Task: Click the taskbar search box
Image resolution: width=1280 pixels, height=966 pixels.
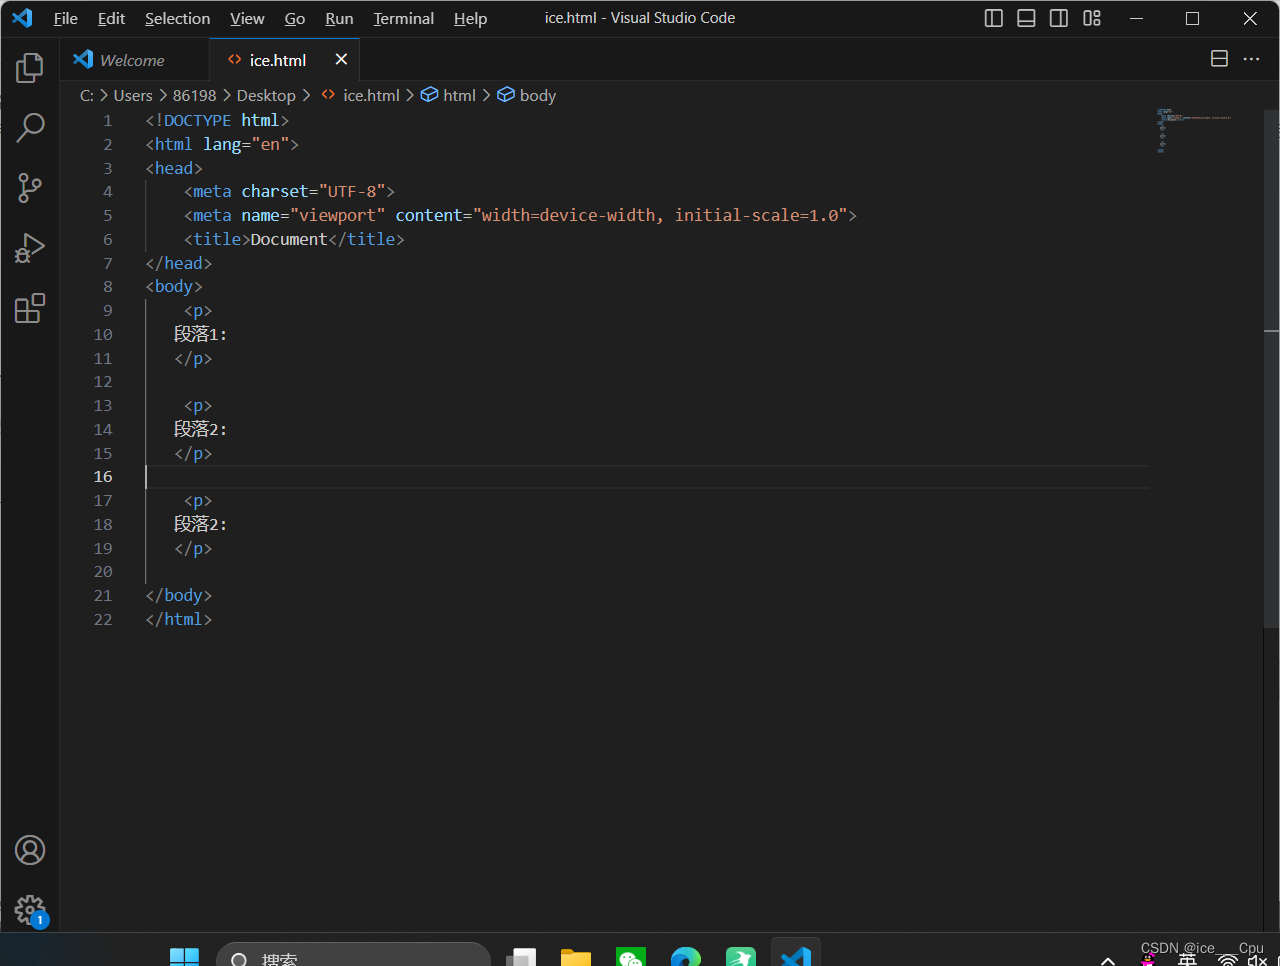Action: (353, 956)
